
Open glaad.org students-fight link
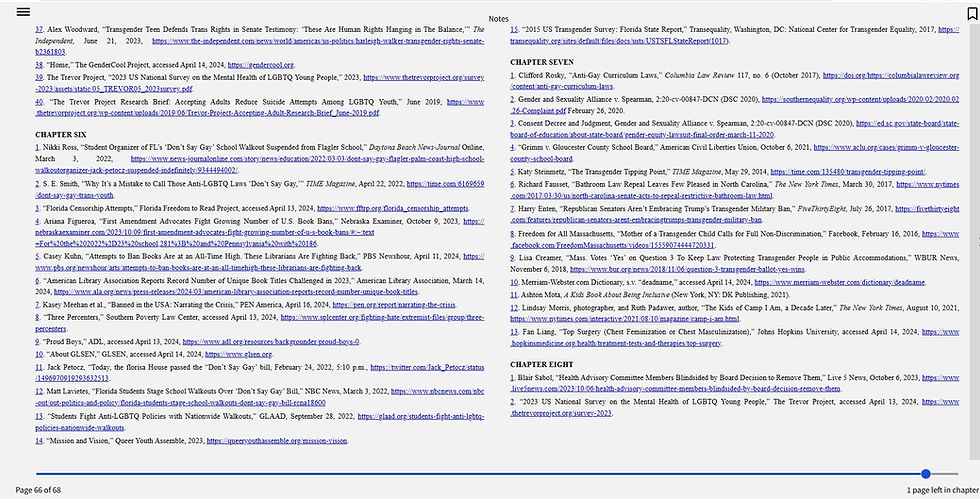(x=421, y=416)
